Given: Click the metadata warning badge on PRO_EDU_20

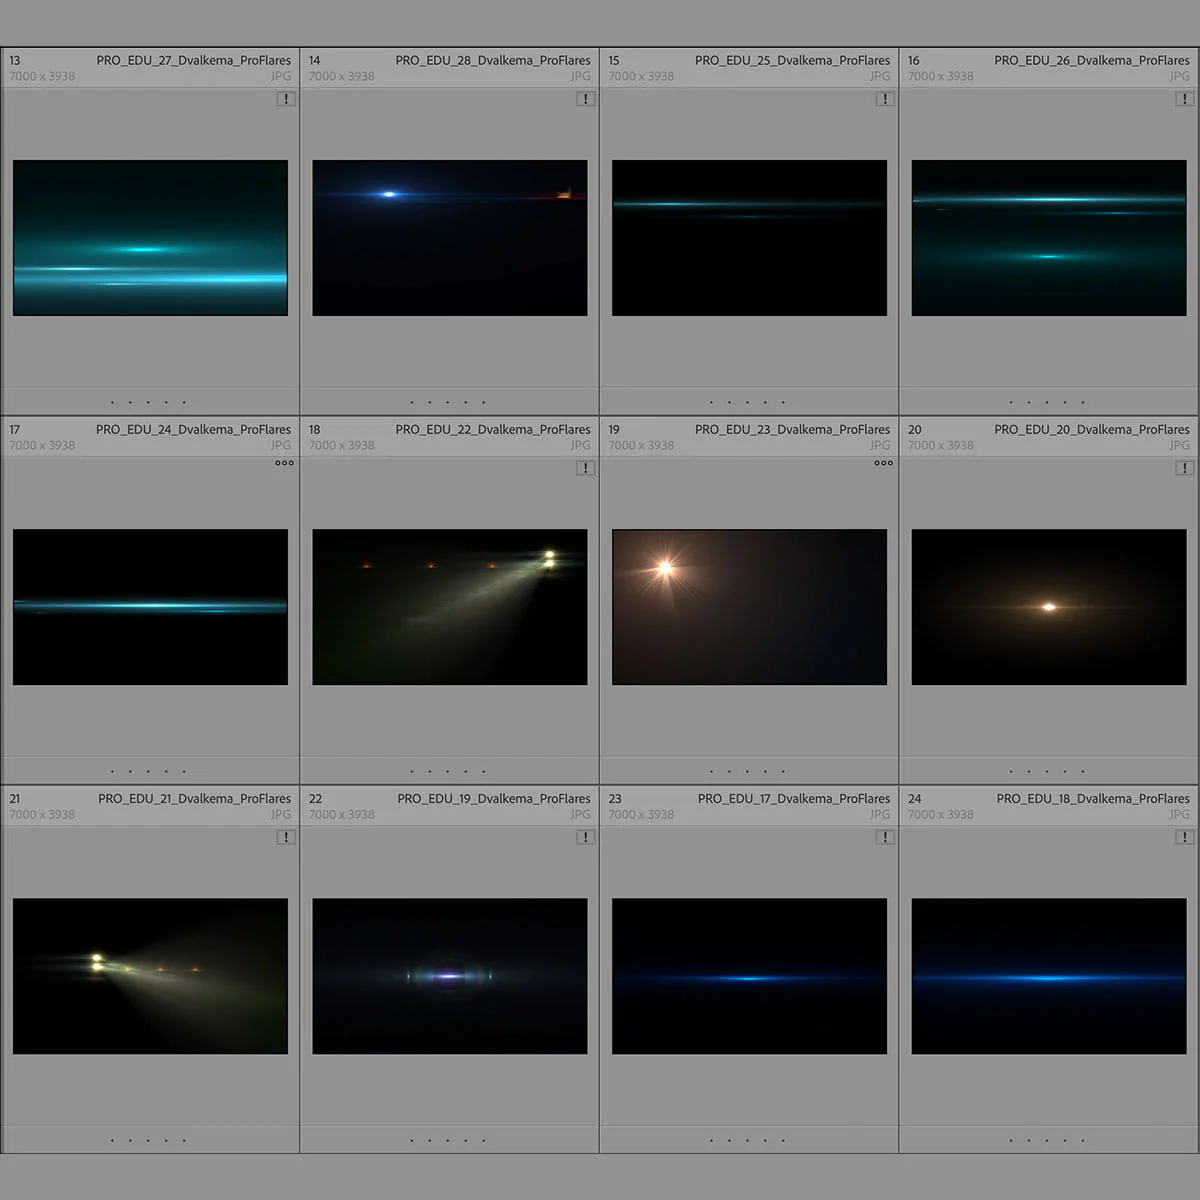Looking at the screenshot, I should tap(1185, 468).
